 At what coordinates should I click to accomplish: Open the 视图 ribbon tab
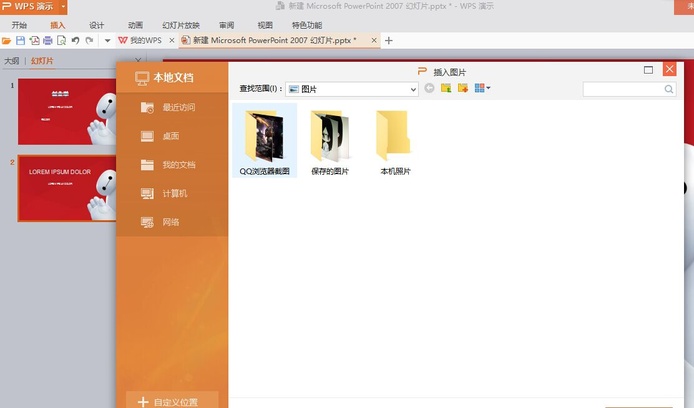pyautogui.click(x=265, y=25)
